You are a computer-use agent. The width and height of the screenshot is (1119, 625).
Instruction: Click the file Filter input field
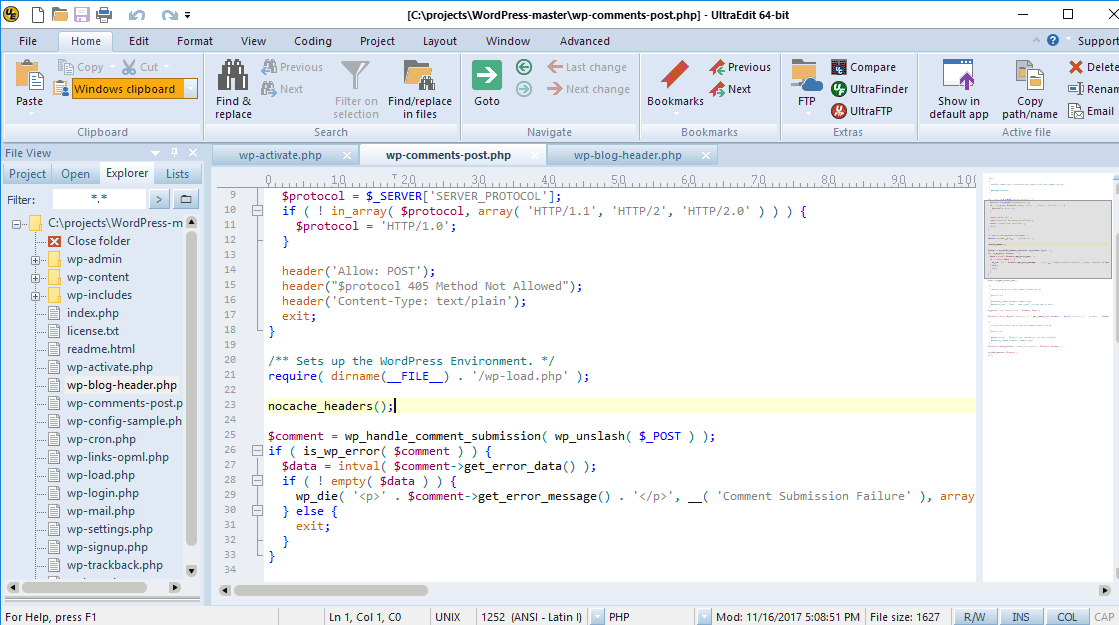pos(98,200)
